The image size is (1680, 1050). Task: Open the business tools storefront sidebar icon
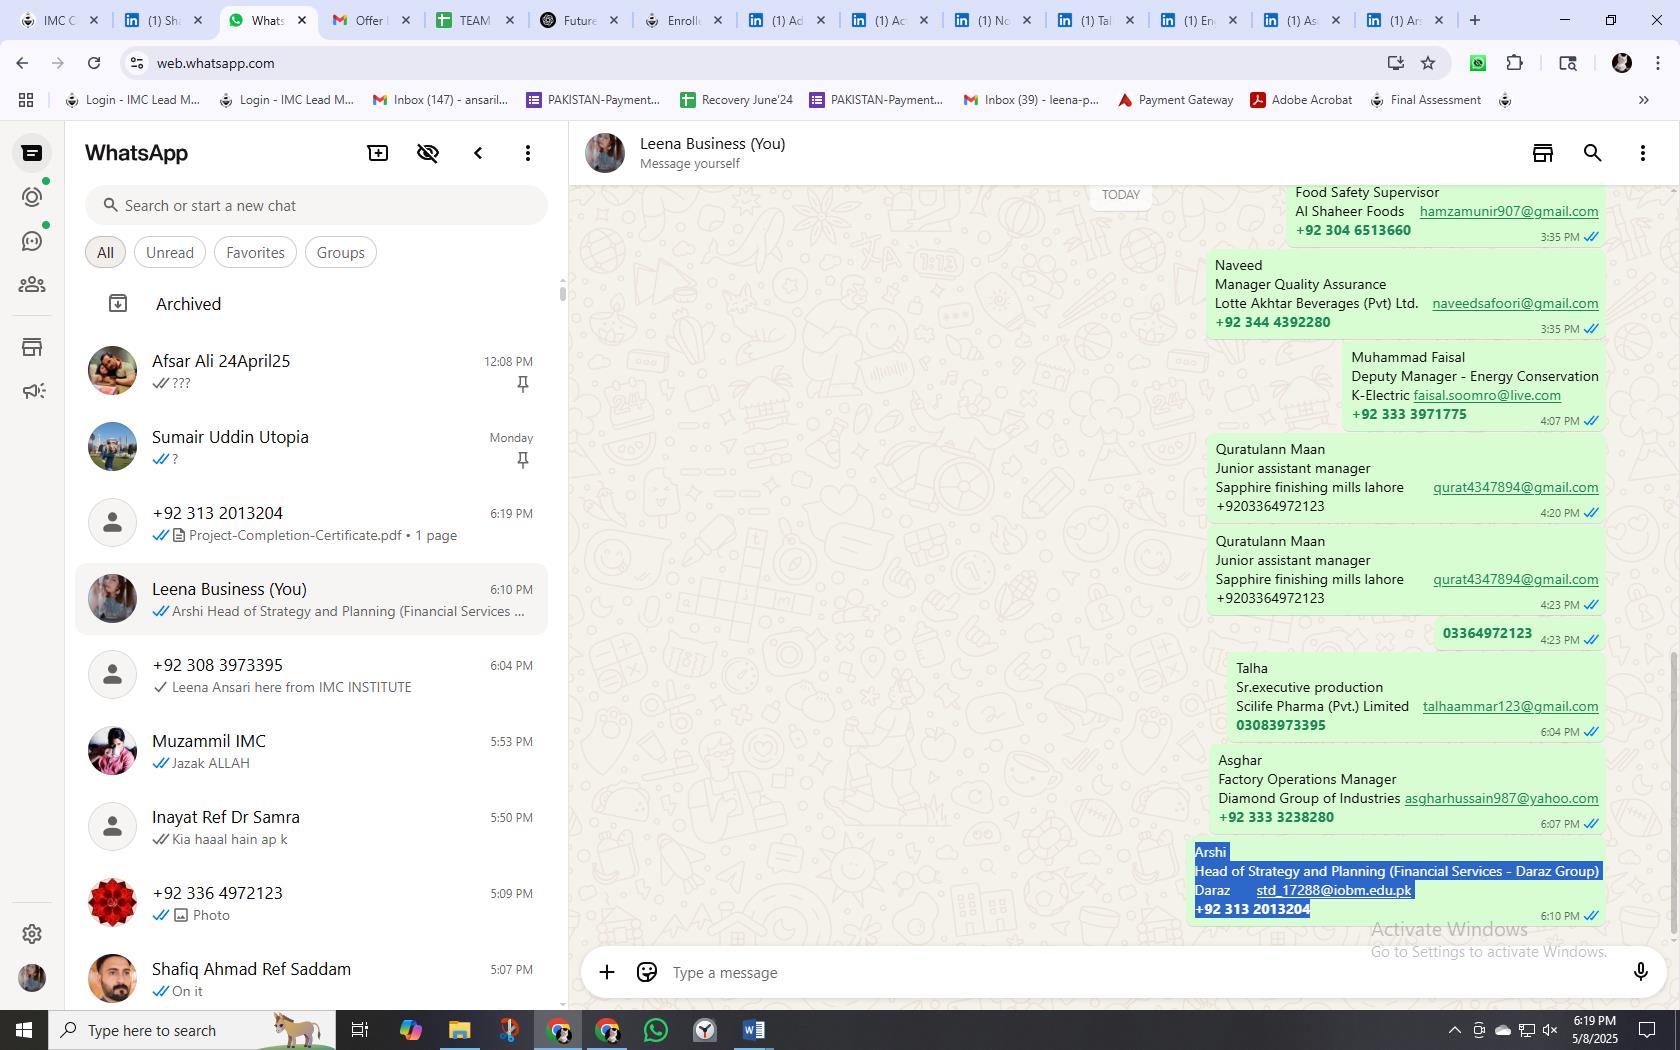32,347
